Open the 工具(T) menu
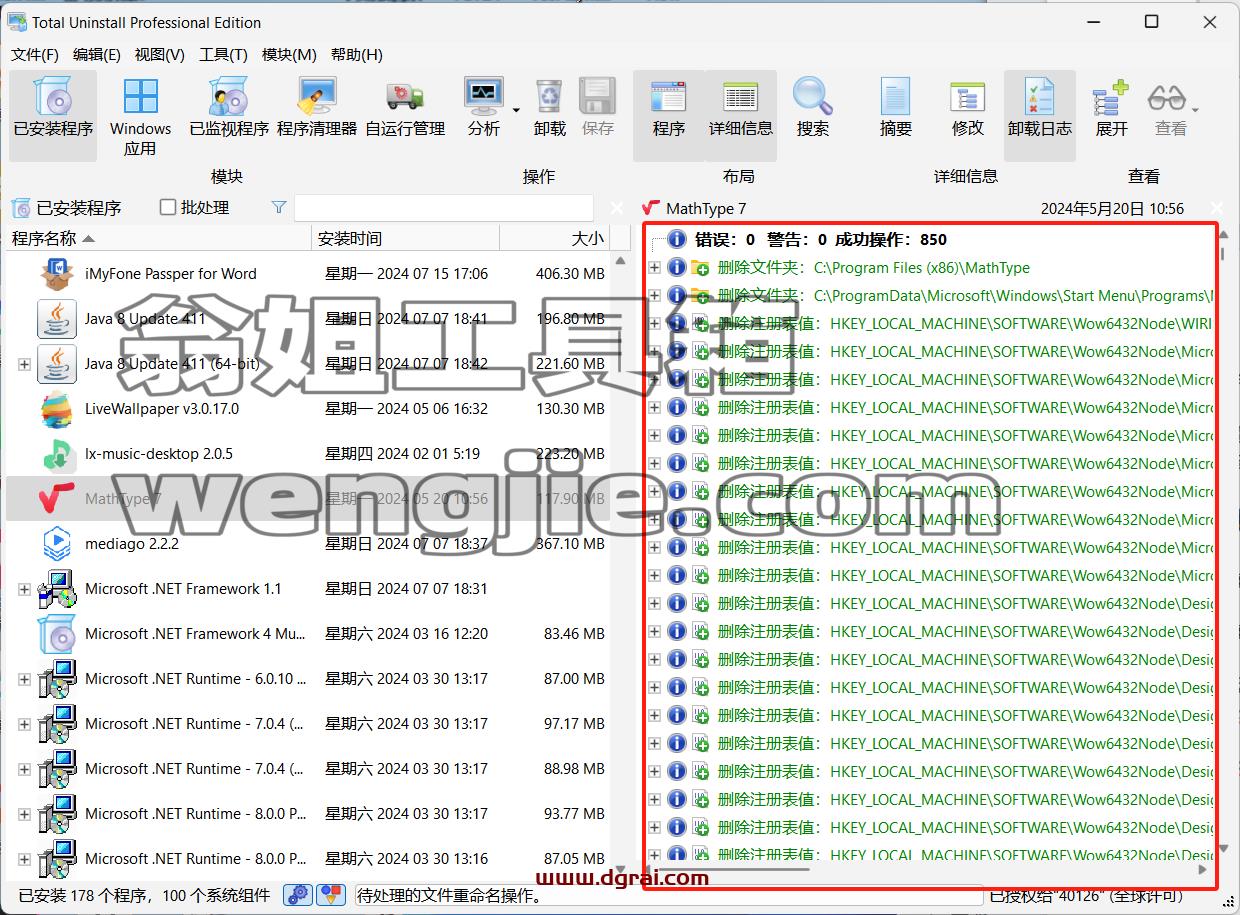The height and width of the screenshot is (915, 1240). (x=223, y=55)
